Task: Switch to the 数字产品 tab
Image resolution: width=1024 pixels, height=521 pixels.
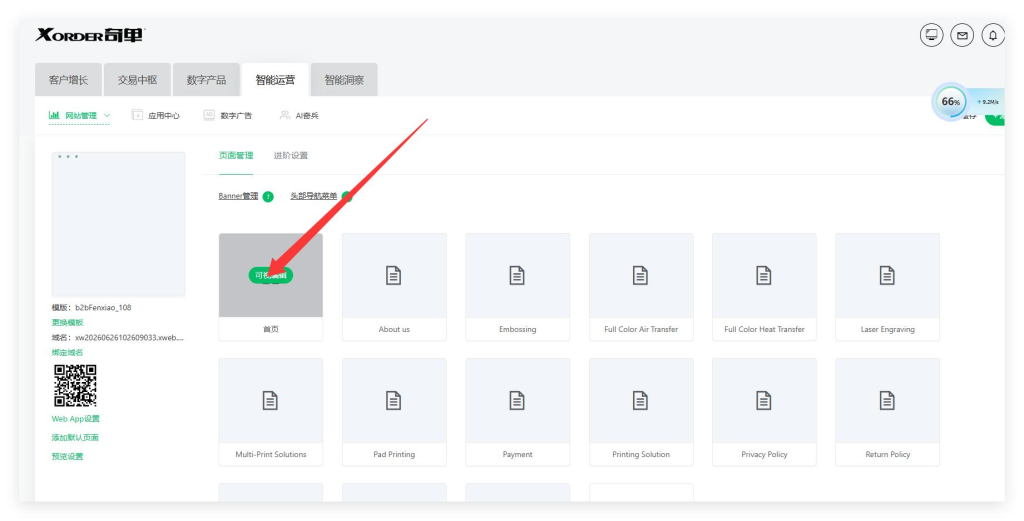Action: (x=206, y=80)
